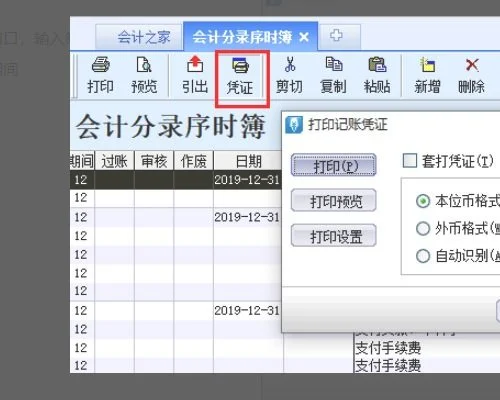The height and width of the screenshot is (400, 500).
Task: Click the 打印(P) button in dialog
Action: [x=333, y=165]
